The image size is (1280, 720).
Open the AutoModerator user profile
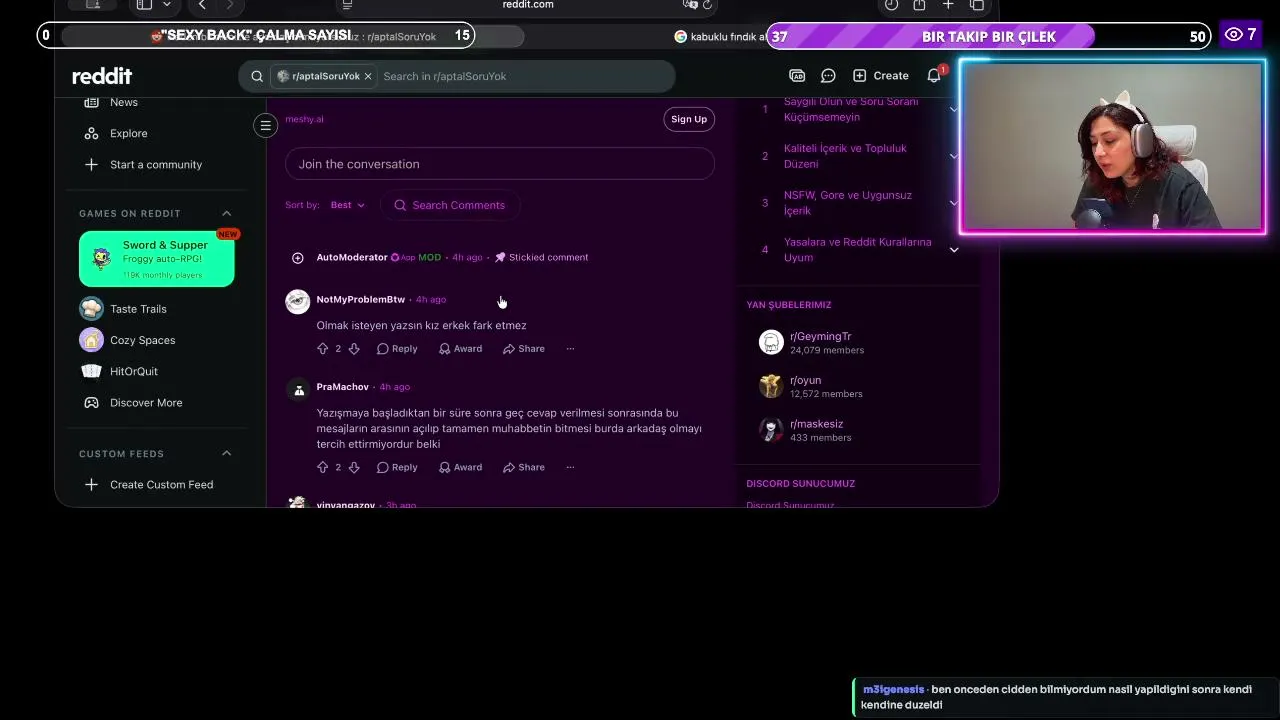tap(352, 257)
